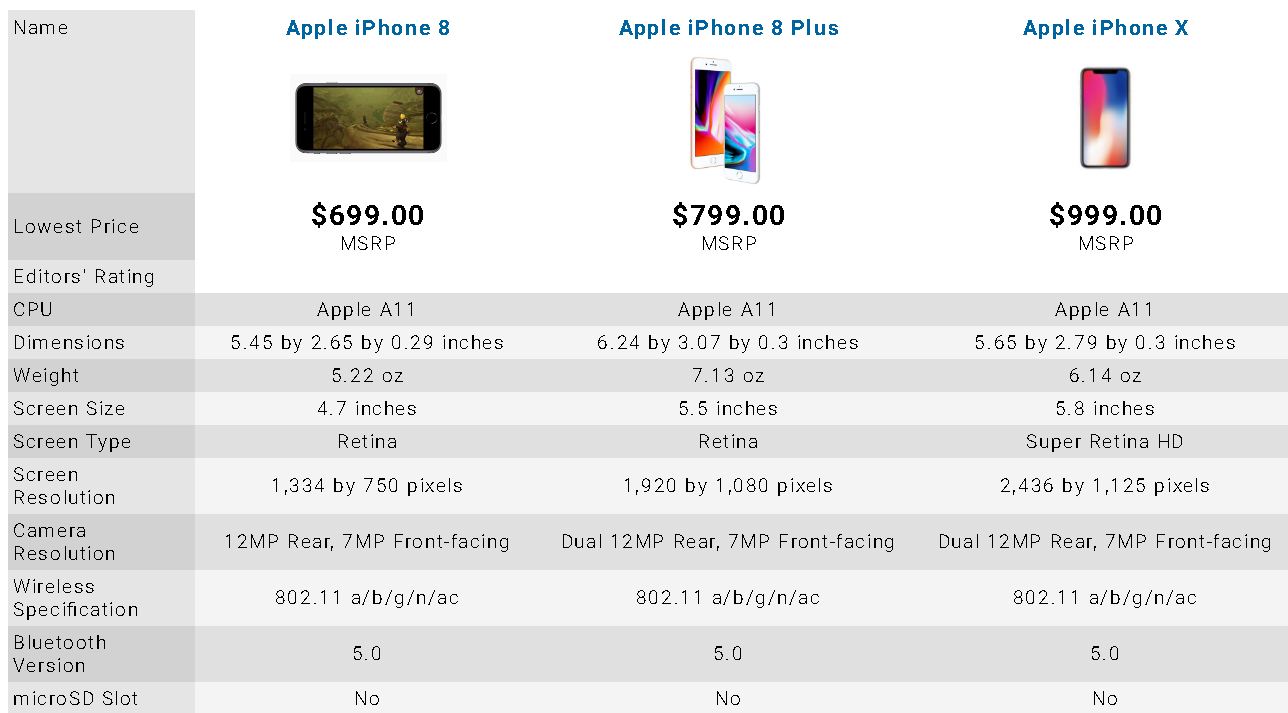Select the Editors' Rating row label
The width and height of the screenshot is (1288, 713).
[x=84, y=277]
